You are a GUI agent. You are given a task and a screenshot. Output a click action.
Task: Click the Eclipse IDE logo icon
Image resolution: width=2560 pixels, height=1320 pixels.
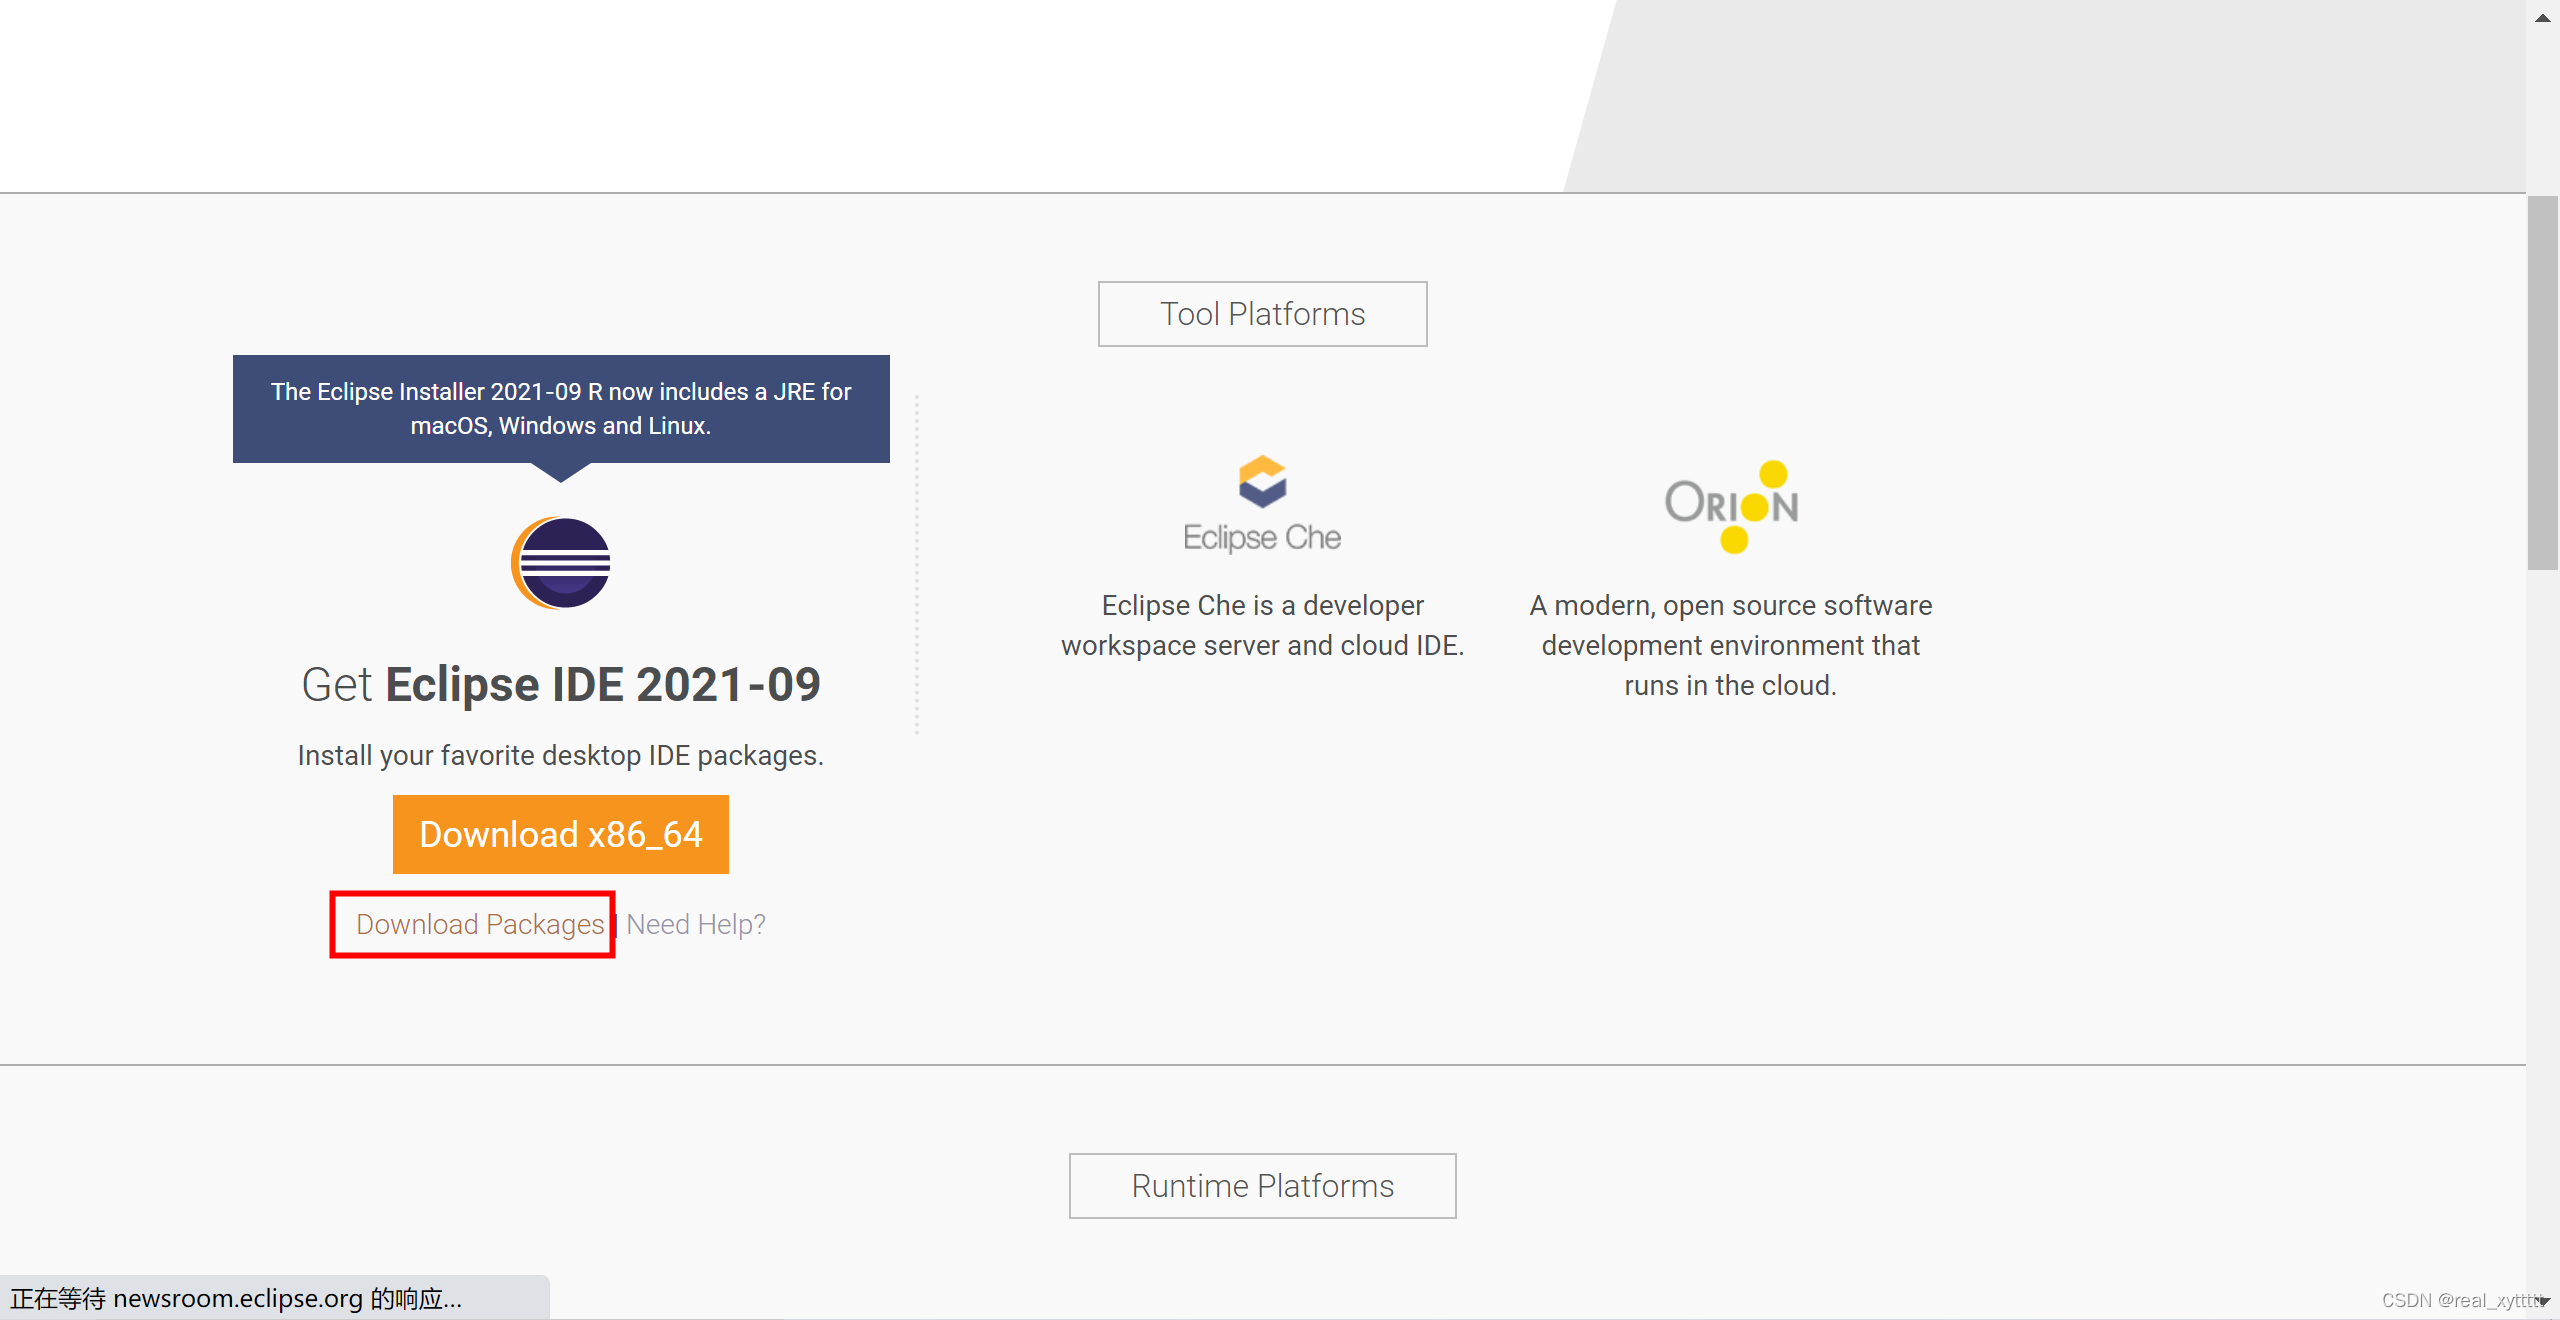coord(561,563)
